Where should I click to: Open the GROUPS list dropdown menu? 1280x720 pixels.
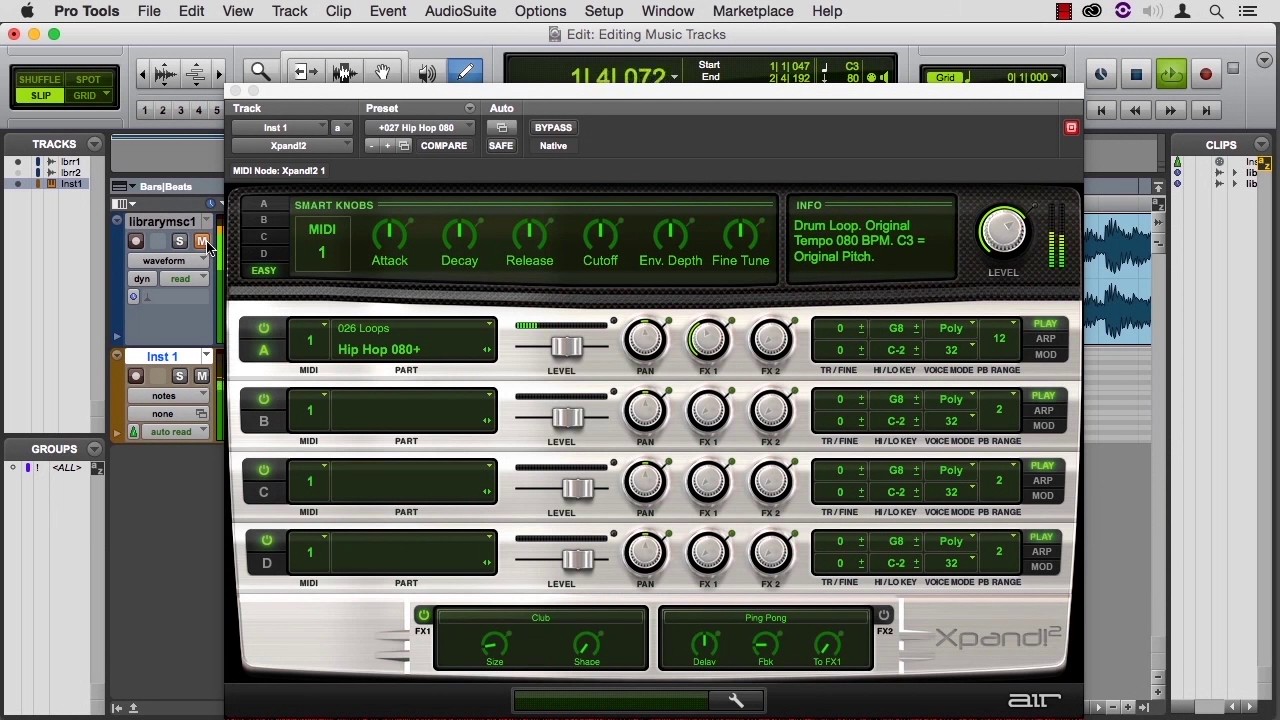click(94, 449)
